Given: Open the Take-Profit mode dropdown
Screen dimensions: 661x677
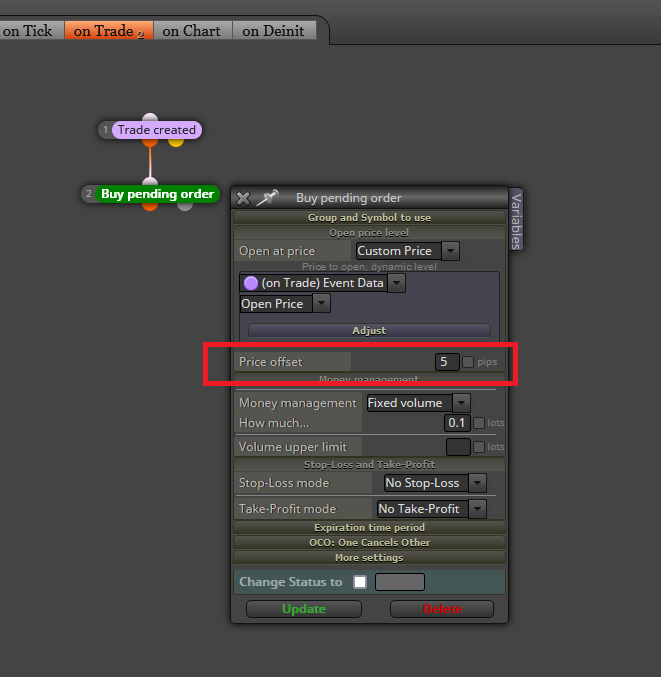Looking at the screenshot, I should pyautogui.click(x=432, y=509).
